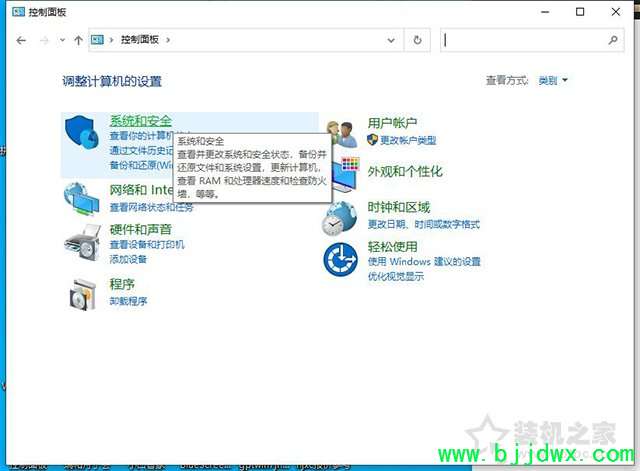The image size is (640, 471).
Task: Open the System and Security shield icon
Action: [x=82, y=132]
